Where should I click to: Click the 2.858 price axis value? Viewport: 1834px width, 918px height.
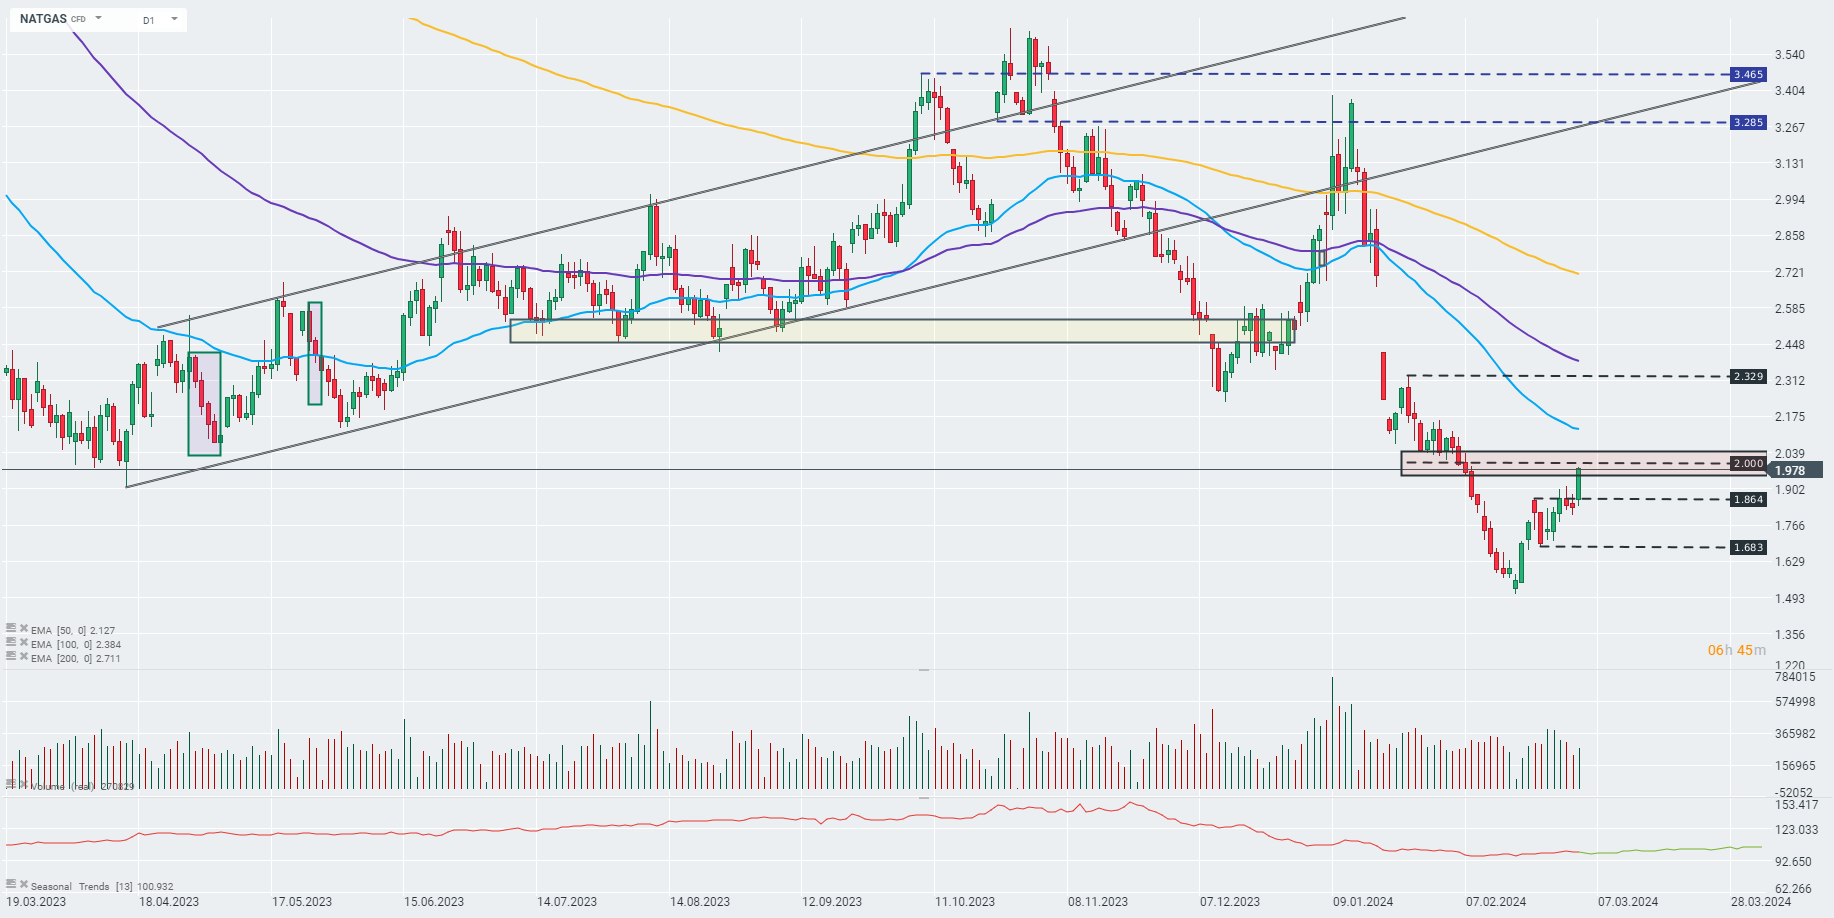click(x=1790, y=236)
